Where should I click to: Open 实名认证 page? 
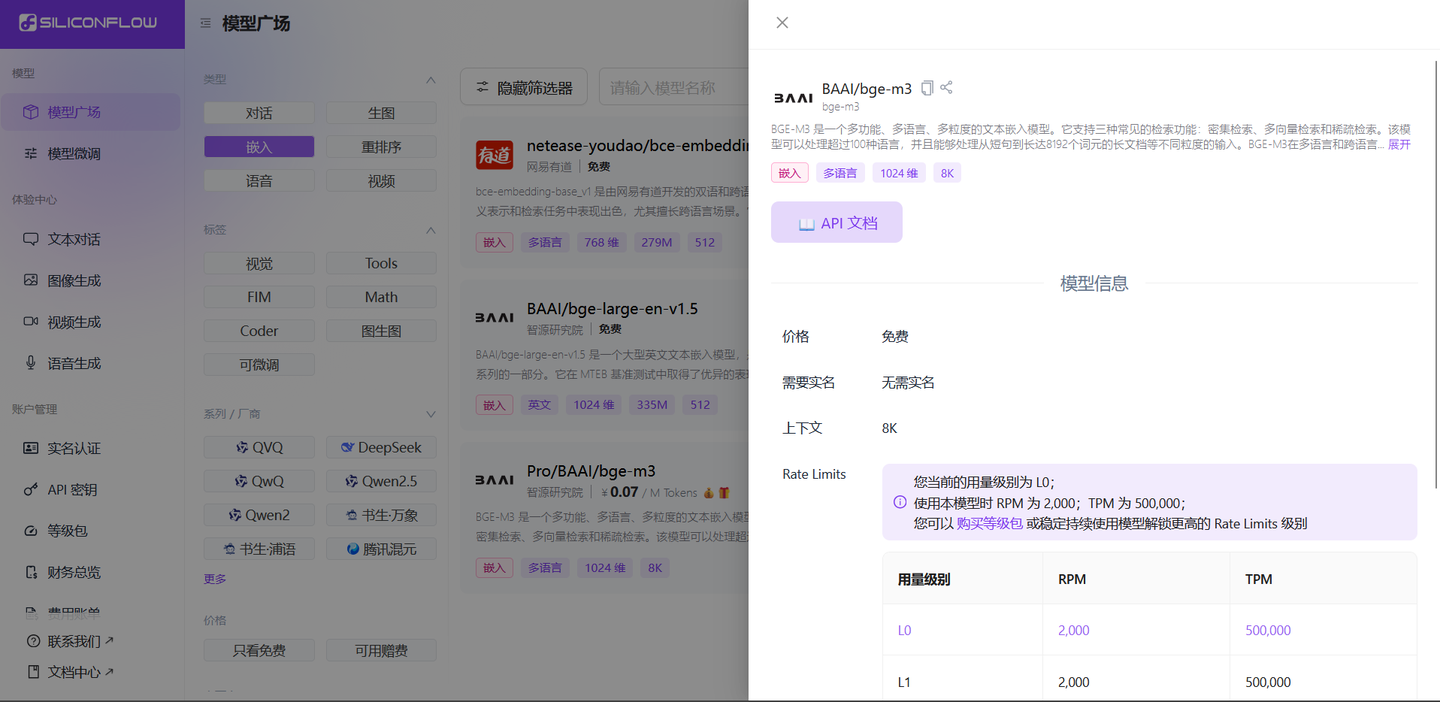click(90, 448)
